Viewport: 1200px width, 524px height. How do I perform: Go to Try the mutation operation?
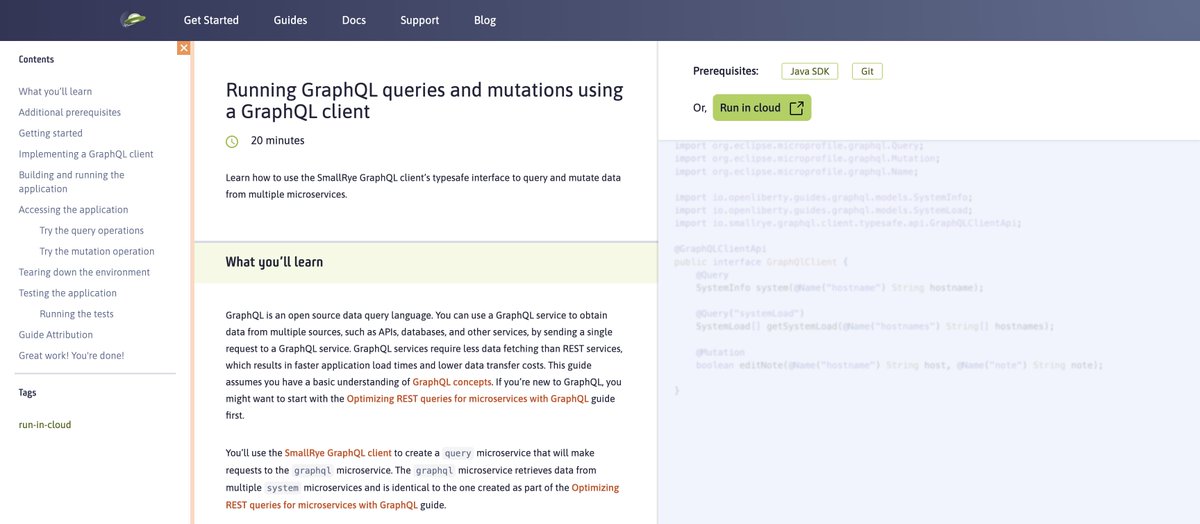click(x=97, y=251)
